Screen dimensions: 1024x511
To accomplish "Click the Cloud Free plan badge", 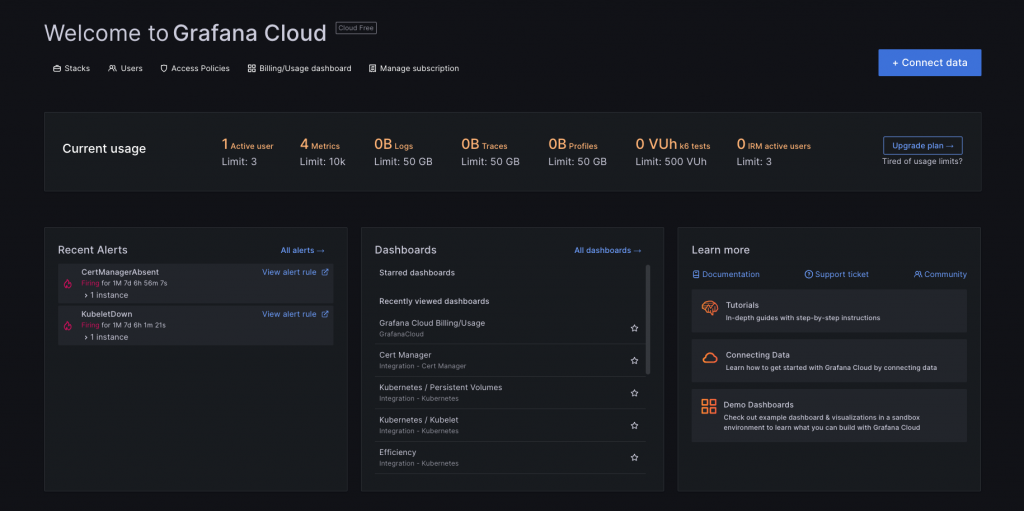I will pyautogui.click(x=356, y=28).
